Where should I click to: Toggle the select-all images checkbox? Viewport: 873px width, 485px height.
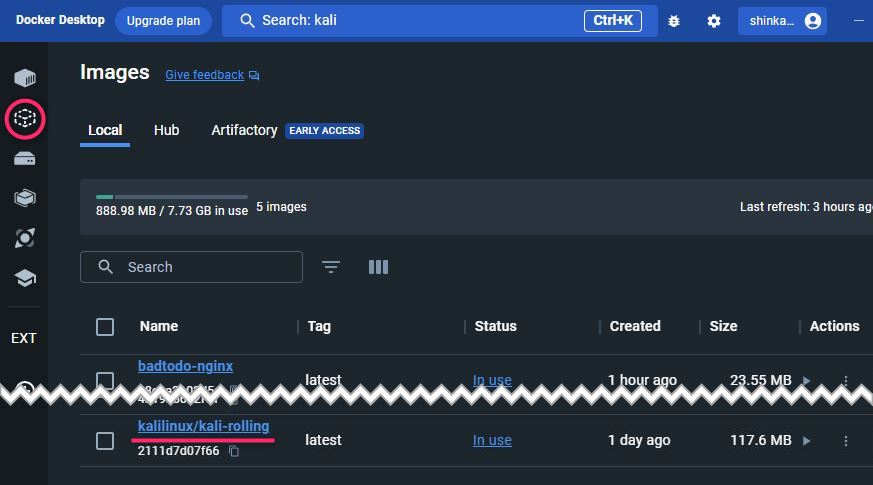point(105,326)
